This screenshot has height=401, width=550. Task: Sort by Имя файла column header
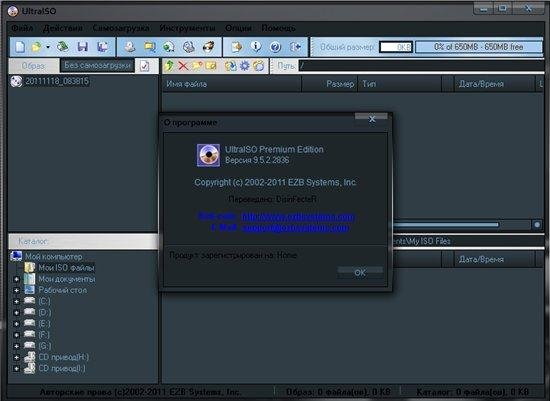click(232, 84)
